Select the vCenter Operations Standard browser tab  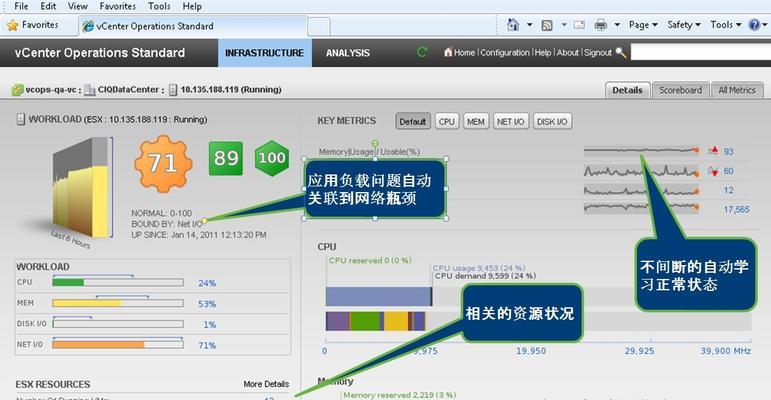click(193, 26)
